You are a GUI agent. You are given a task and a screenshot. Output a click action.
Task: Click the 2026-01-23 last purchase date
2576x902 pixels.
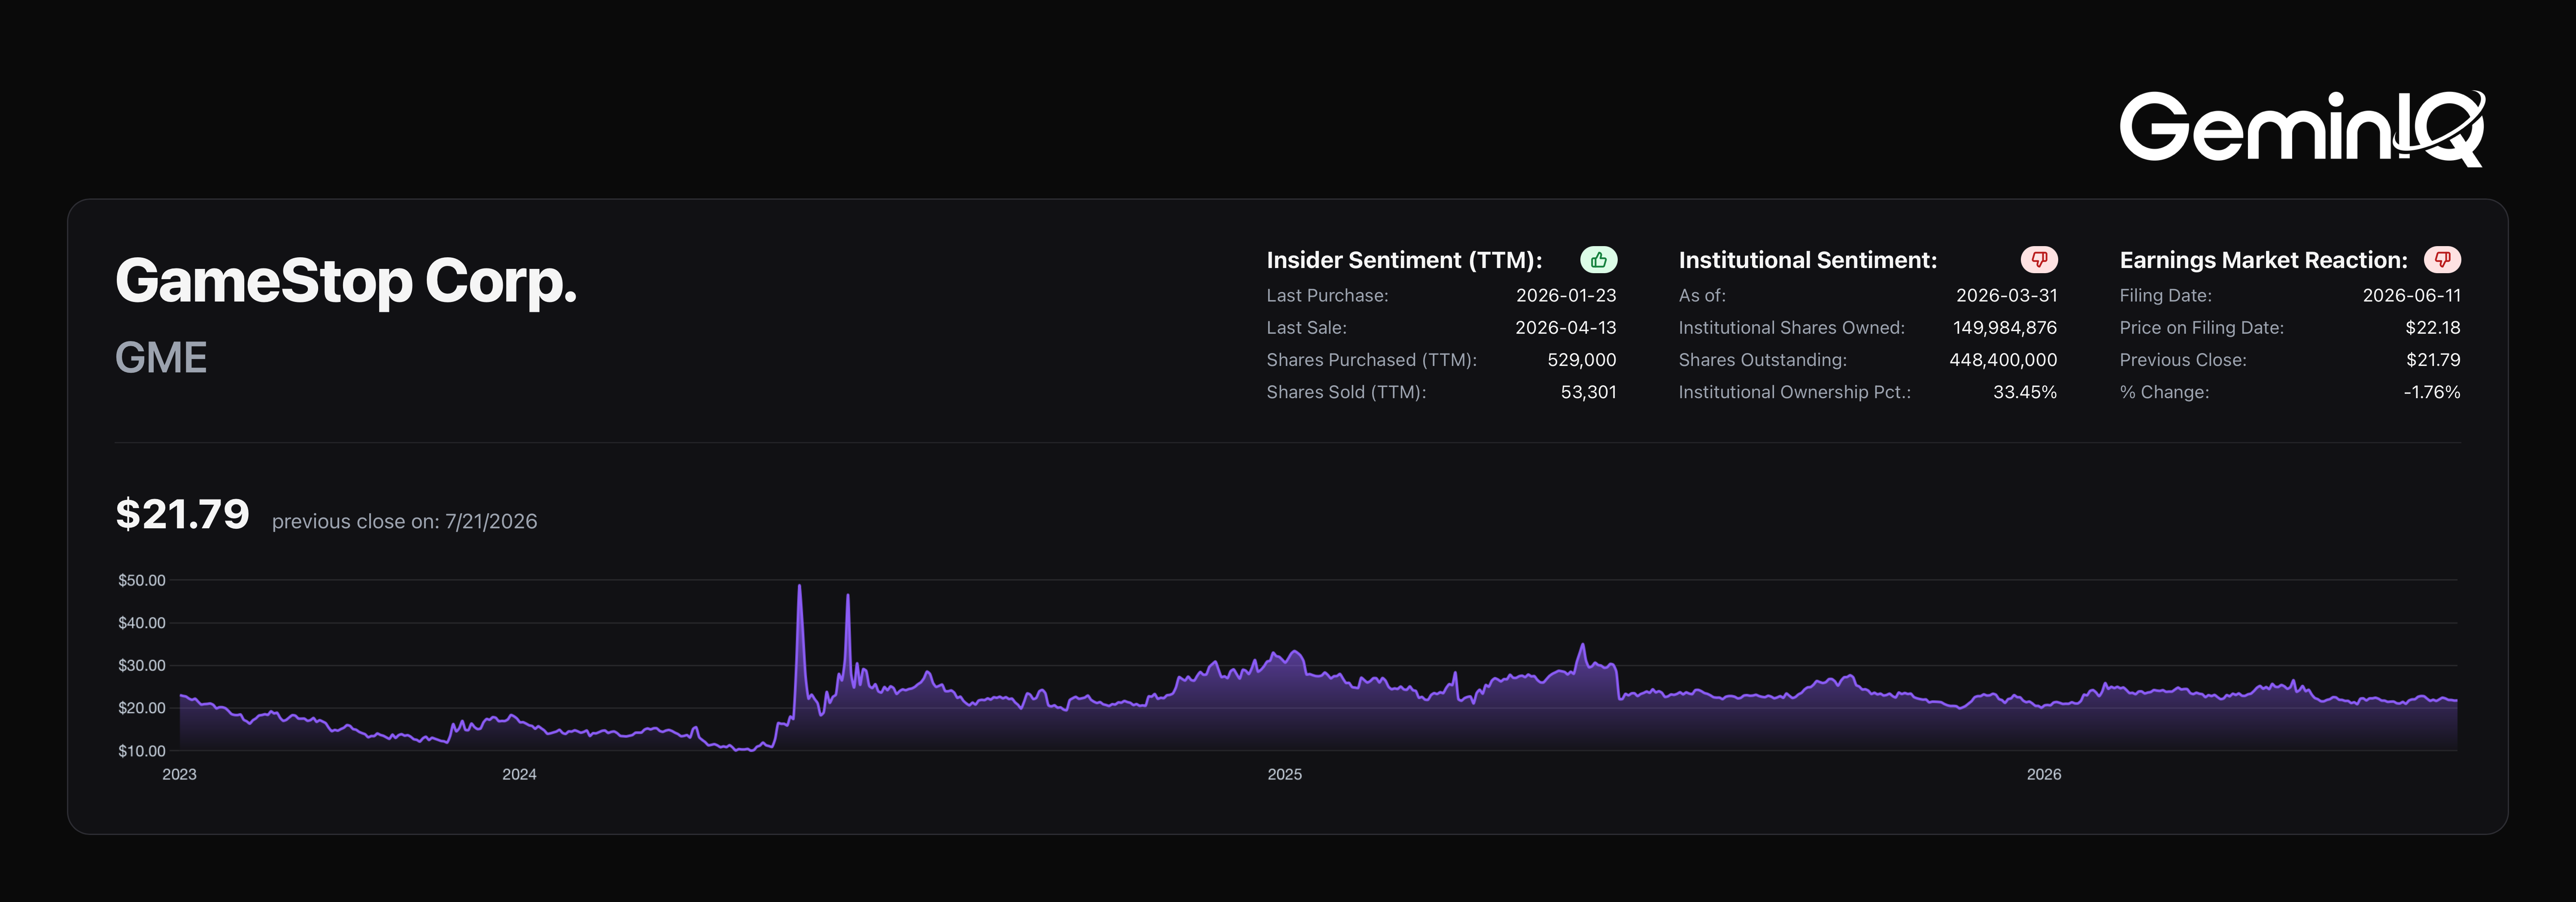tap(1566, 296)
